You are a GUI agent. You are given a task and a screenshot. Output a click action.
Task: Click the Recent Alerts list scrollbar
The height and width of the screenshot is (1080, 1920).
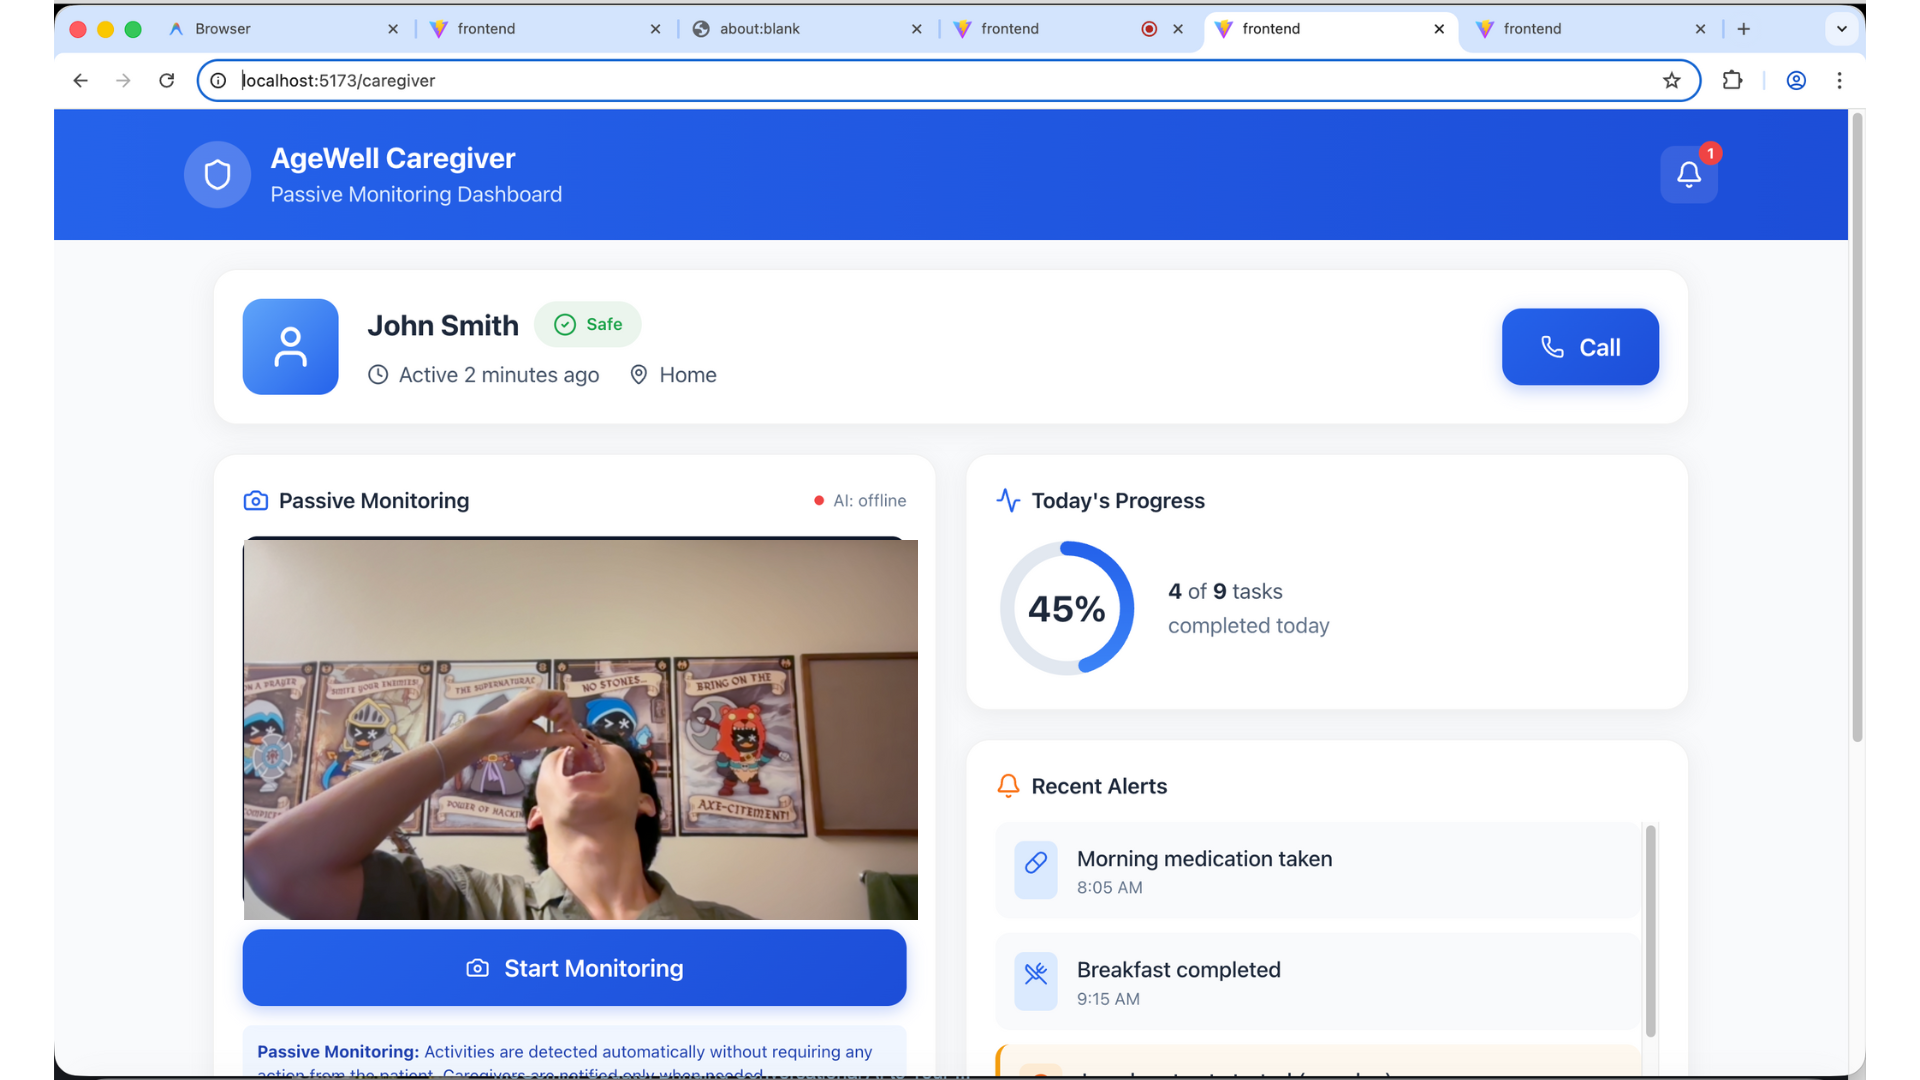point(1650,930)
